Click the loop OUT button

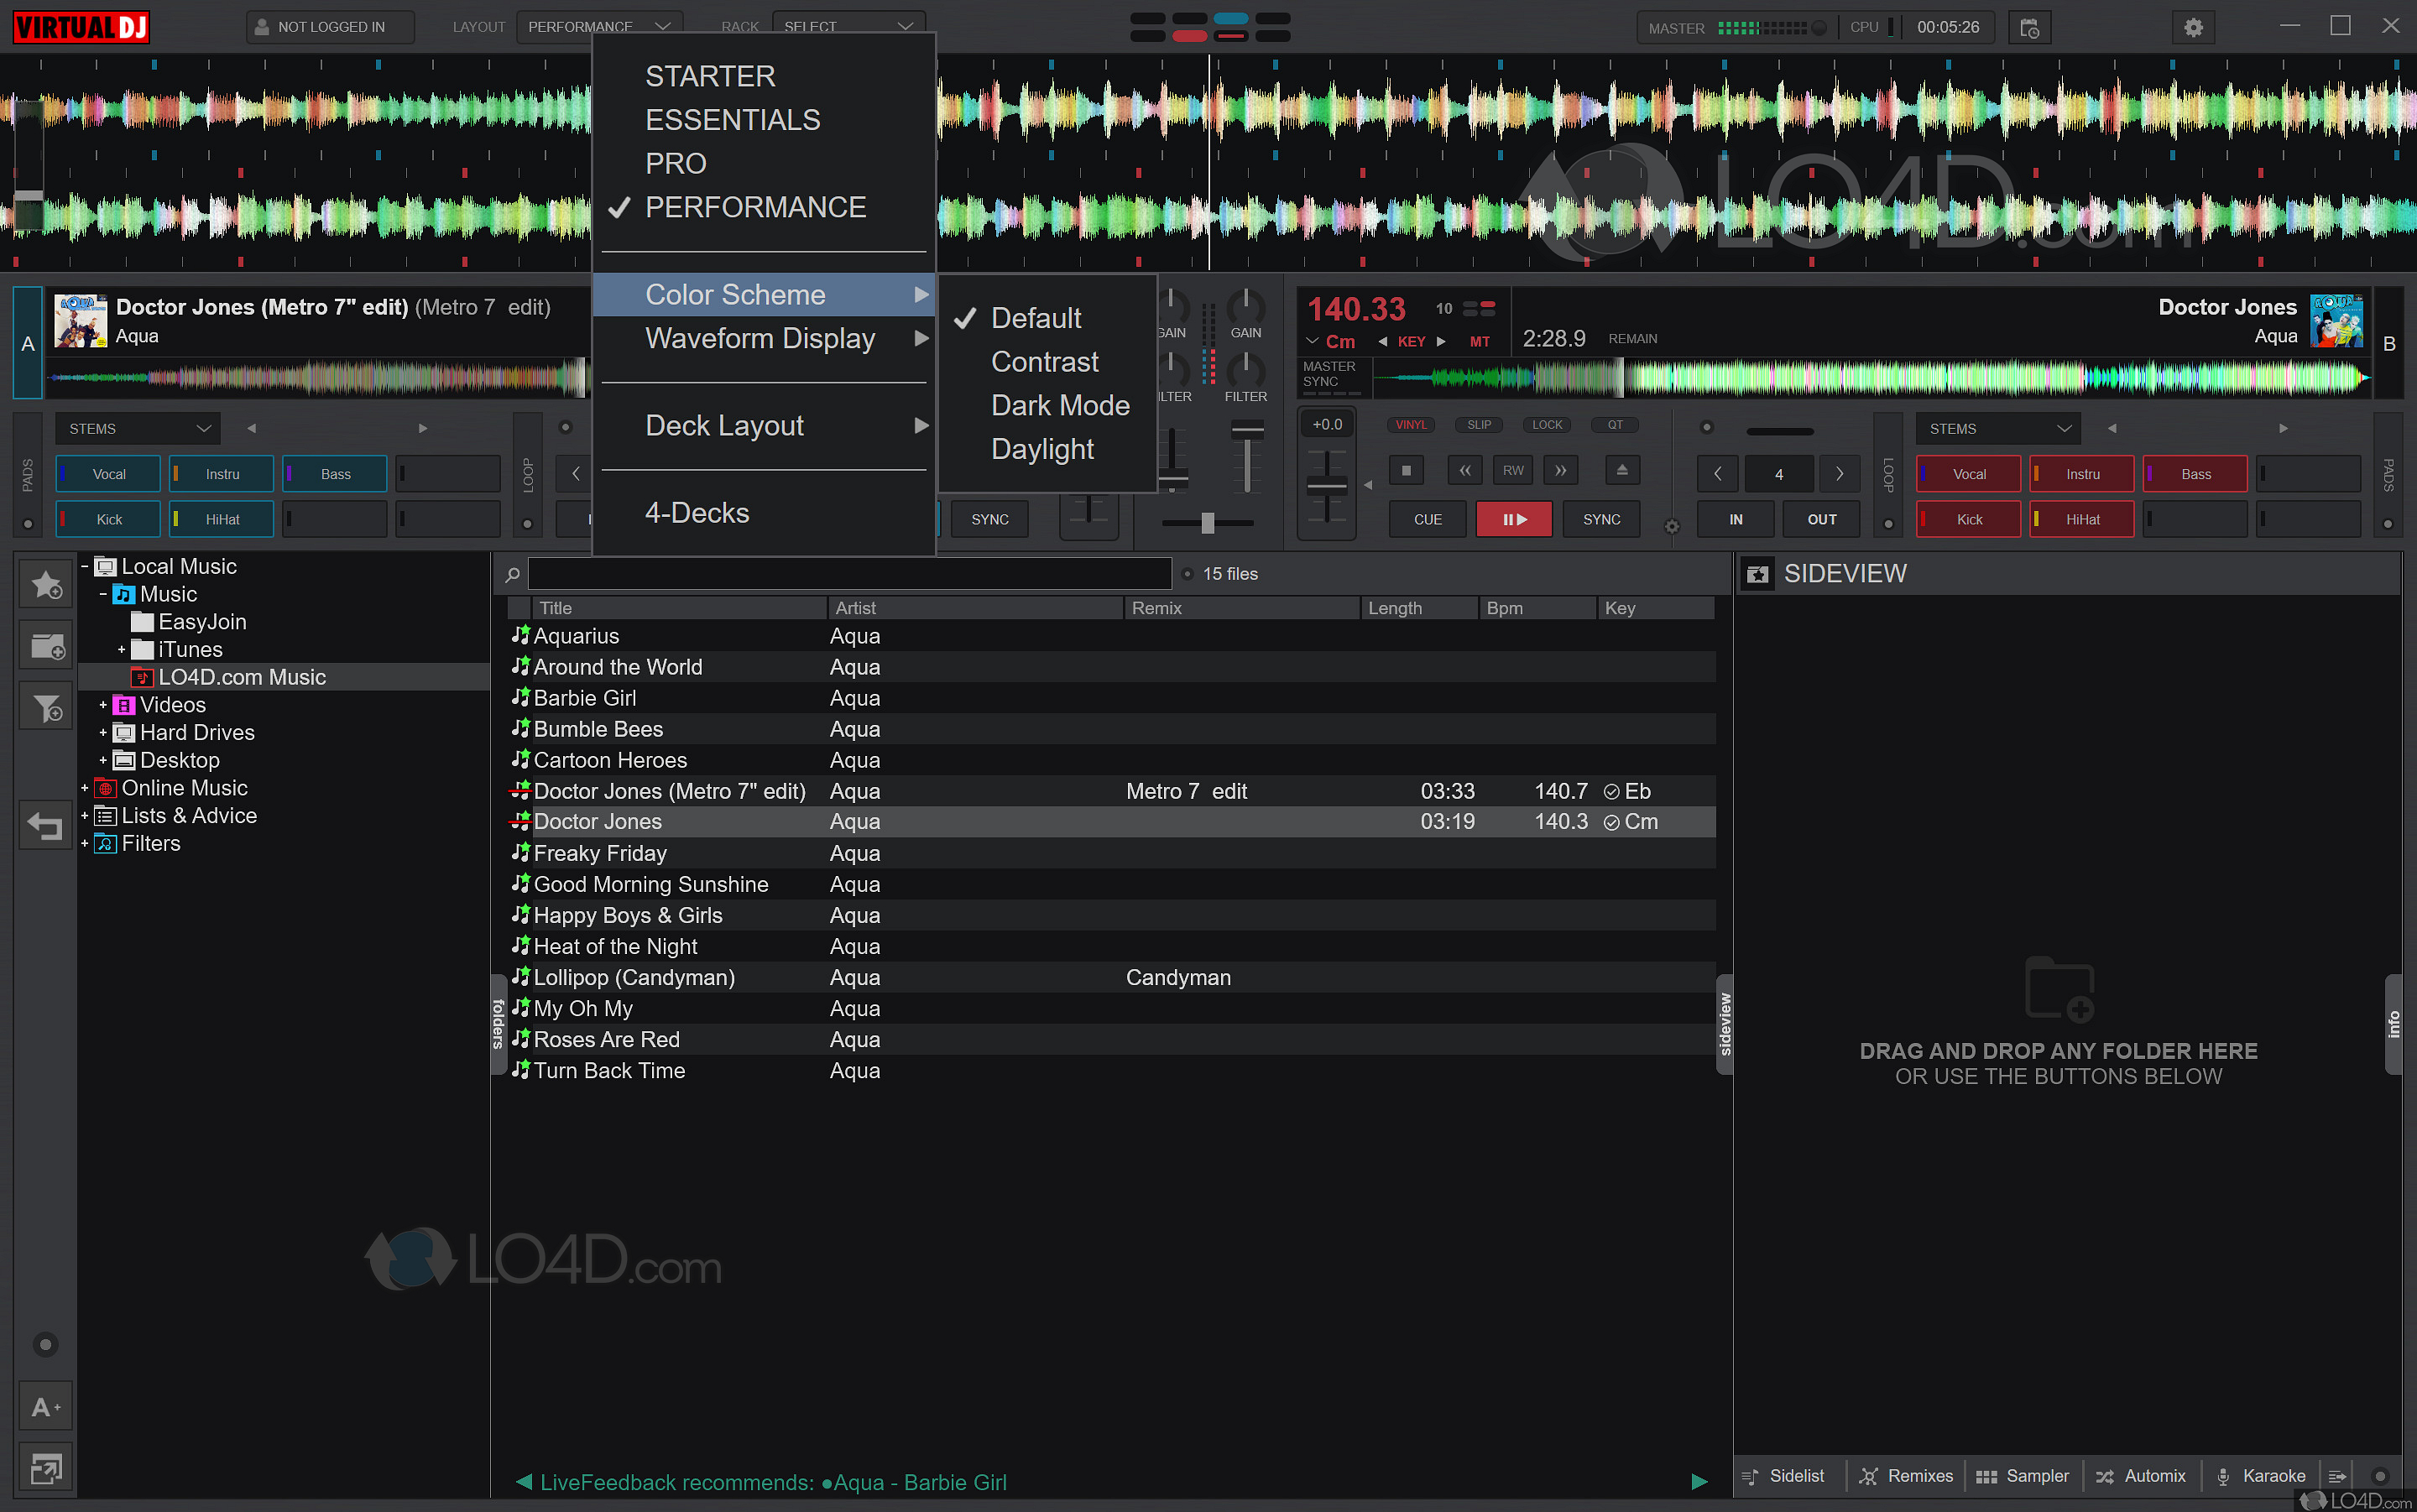(1822, 519)
